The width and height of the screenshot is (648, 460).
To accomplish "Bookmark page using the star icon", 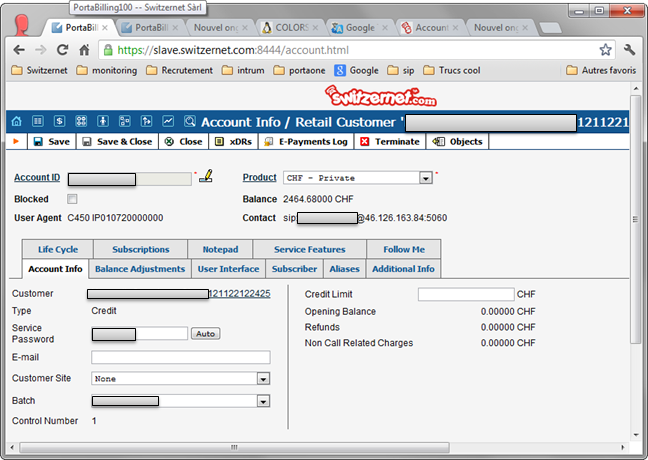I will 605,49.
